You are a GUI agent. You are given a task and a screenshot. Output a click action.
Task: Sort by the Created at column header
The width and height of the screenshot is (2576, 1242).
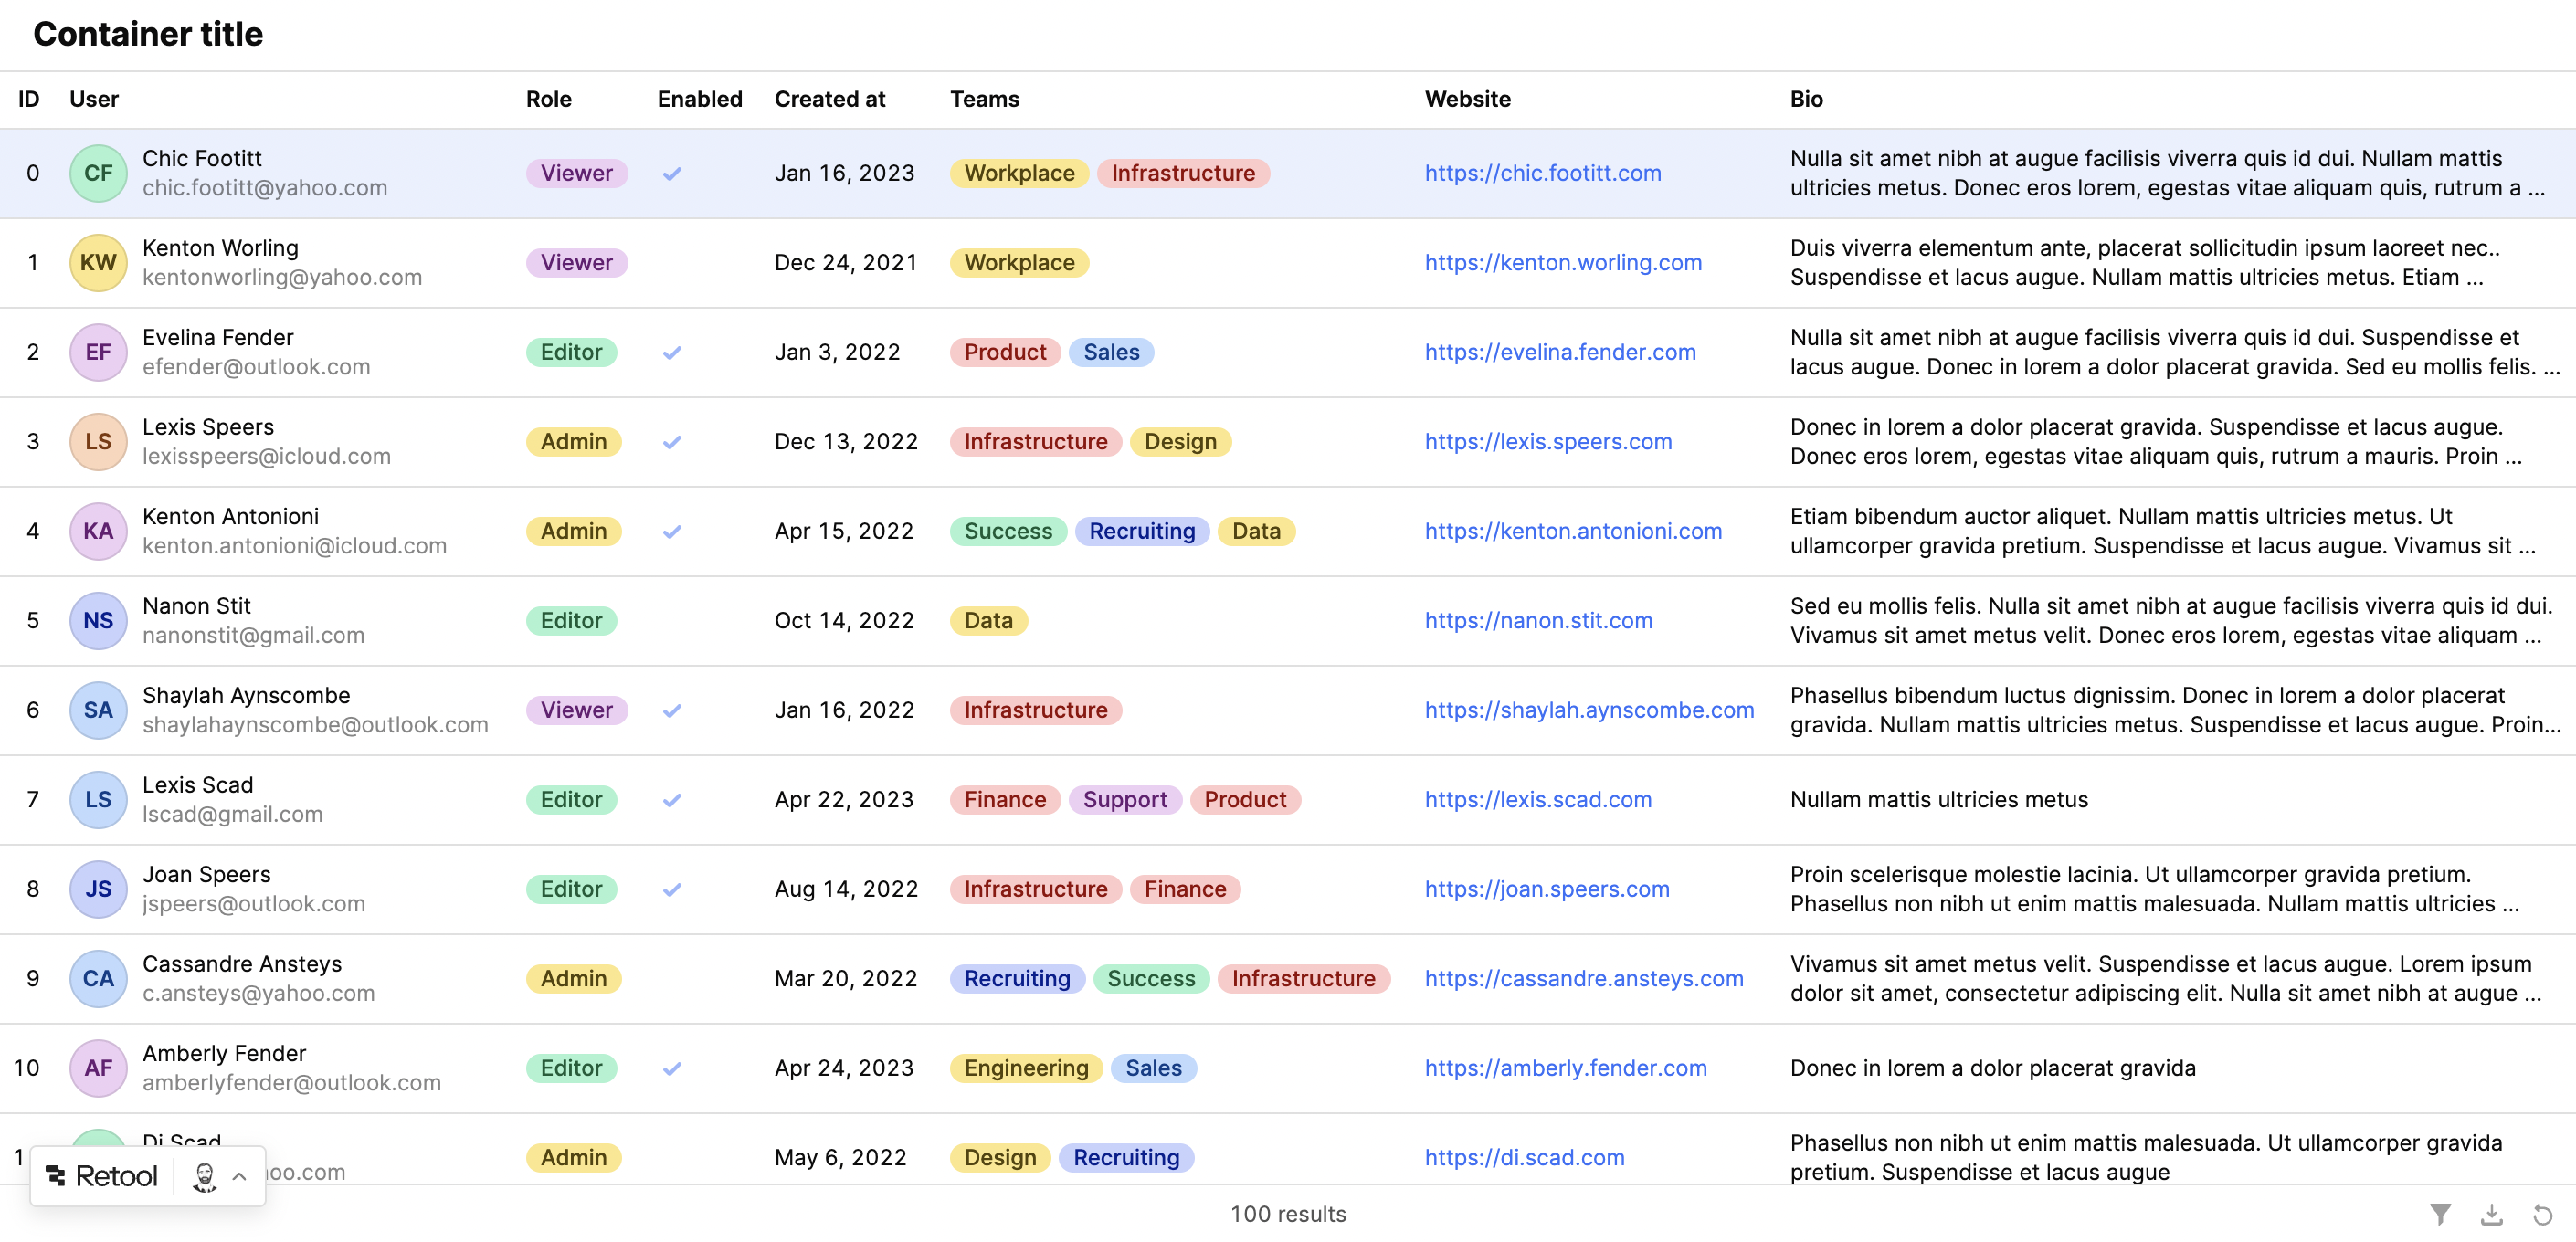pos(829,99)
